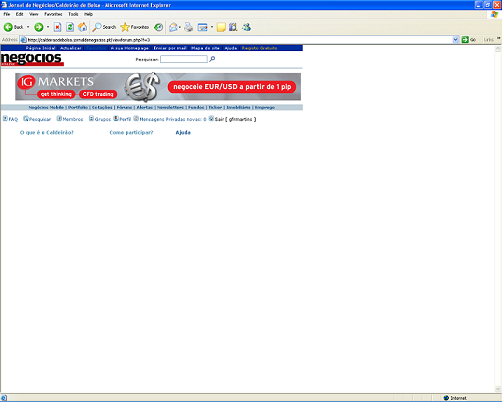The height and width of the screenshot is (402, 502).
Task: Open the Cotações navigation link
Action: pos(102,107)
